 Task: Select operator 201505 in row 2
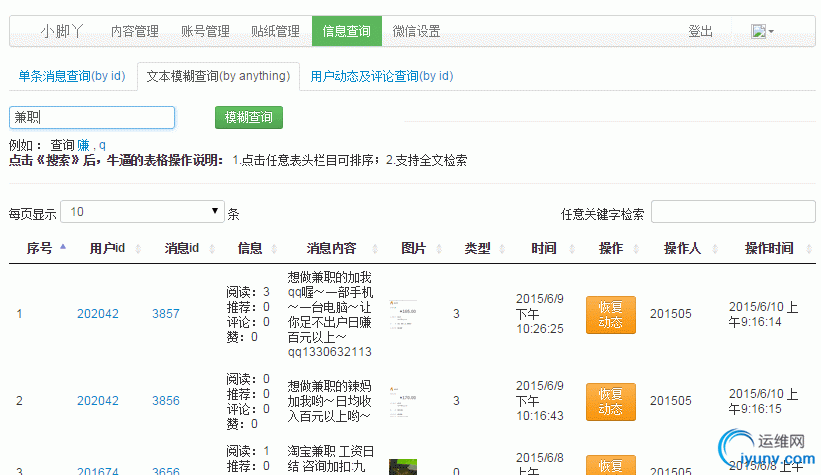[x=671, y=401]
